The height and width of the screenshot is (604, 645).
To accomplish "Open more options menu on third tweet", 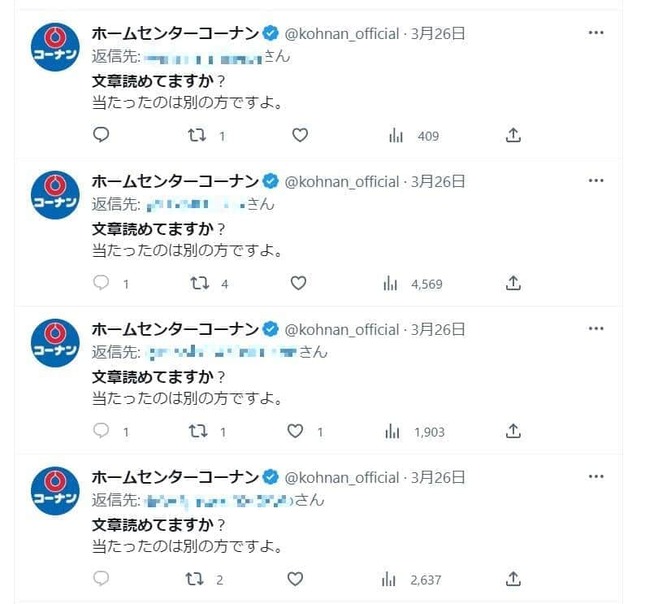I will [x=596, y=329].
